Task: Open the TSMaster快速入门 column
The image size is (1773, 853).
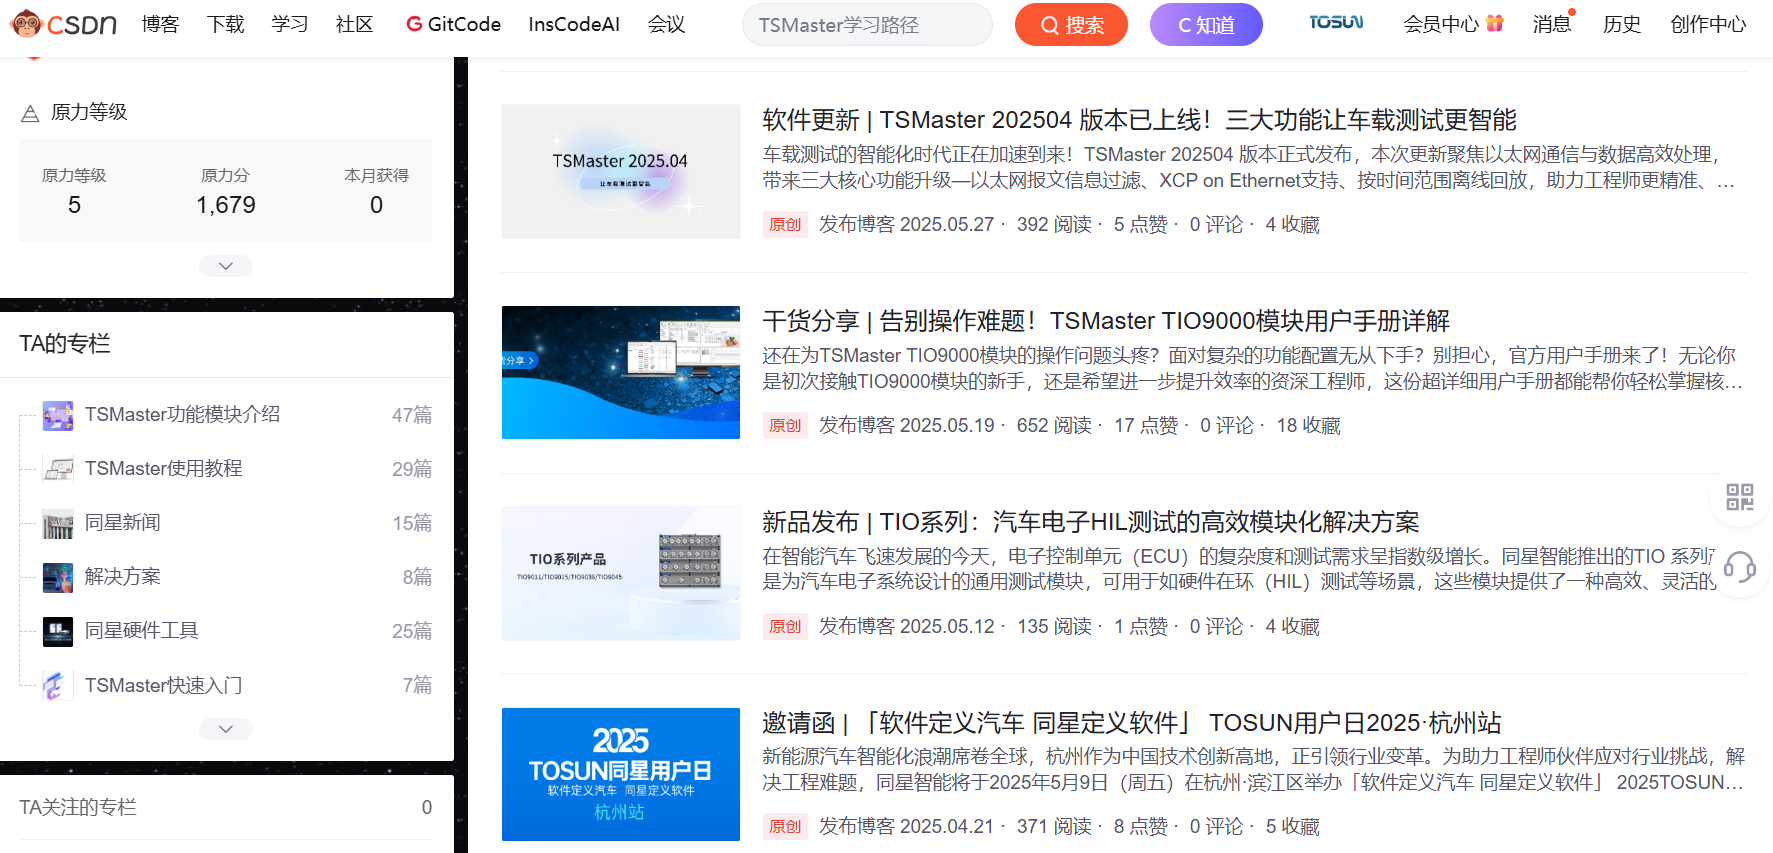Action: [x=163, y=685]
